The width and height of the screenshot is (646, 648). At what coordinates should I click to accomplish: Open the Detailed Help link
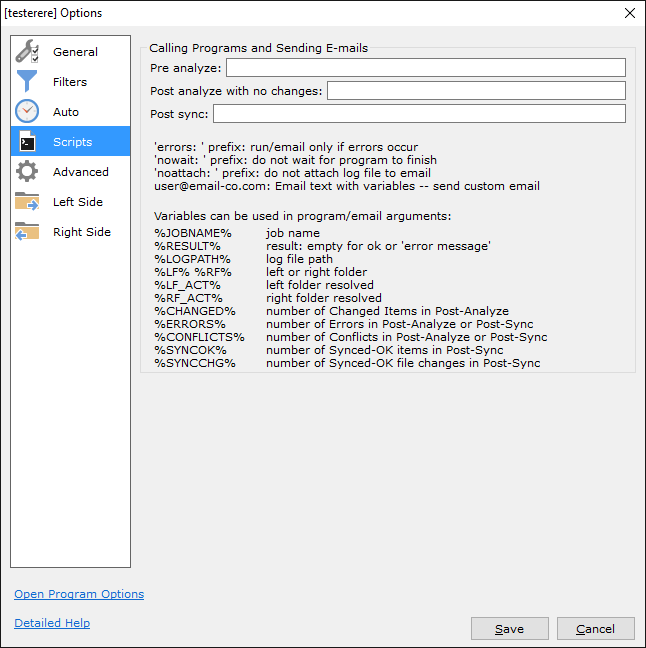click(52, 623)
